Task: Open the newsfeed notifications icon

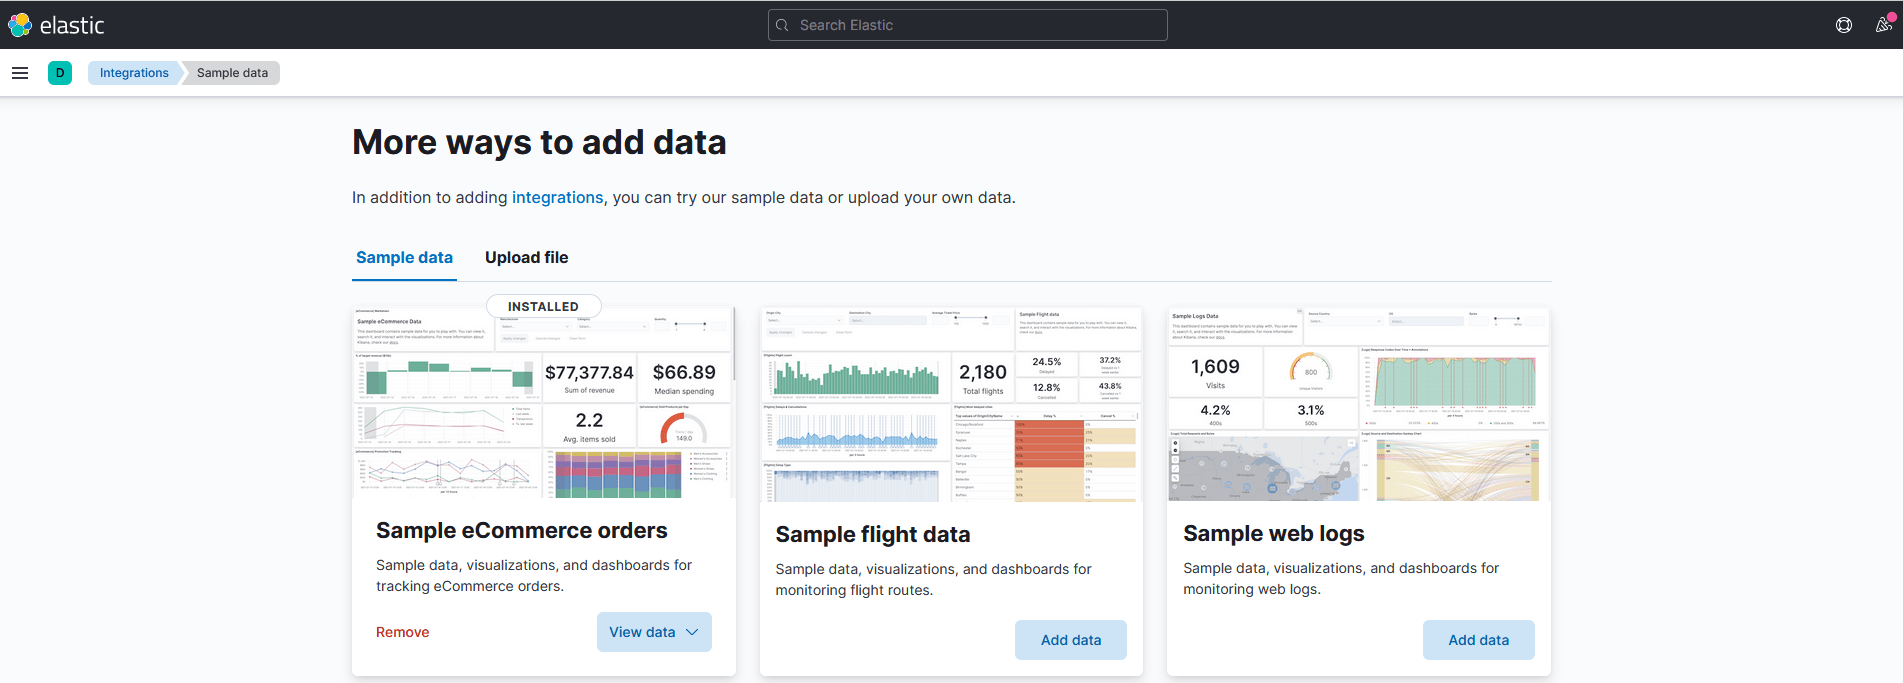Action: 1884,25
